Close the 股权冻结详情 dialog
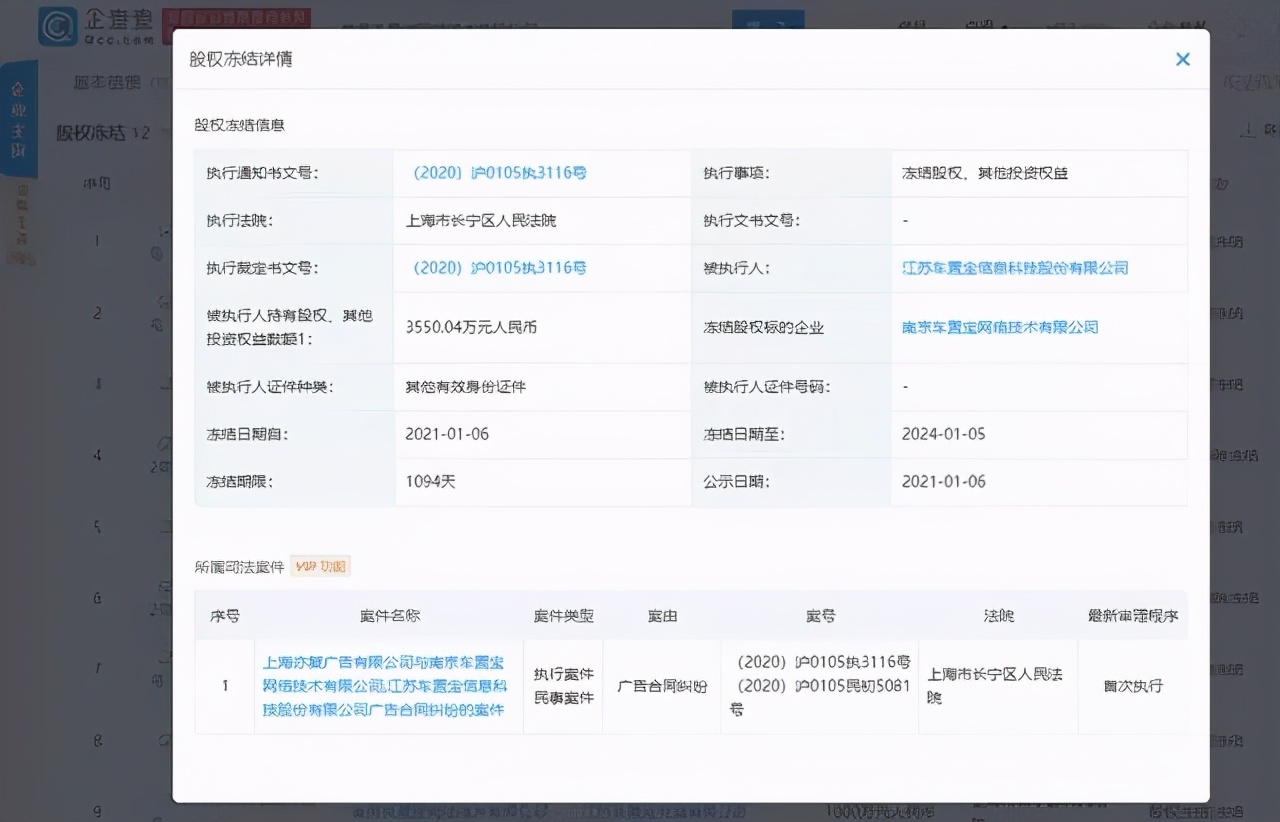Screen dimensions: 1280x822 (x=1183, y=59)
